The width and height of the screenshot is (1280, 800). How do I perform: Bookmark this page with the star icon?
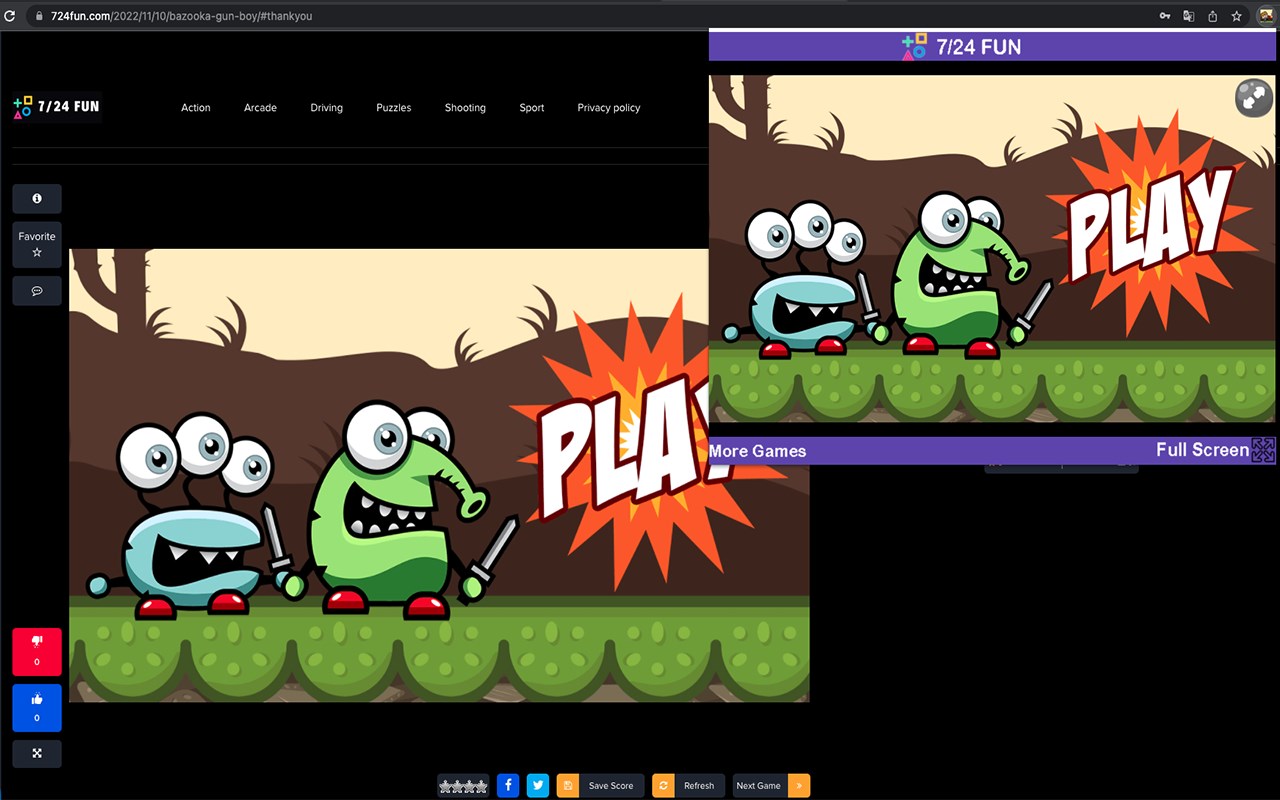1237,16
